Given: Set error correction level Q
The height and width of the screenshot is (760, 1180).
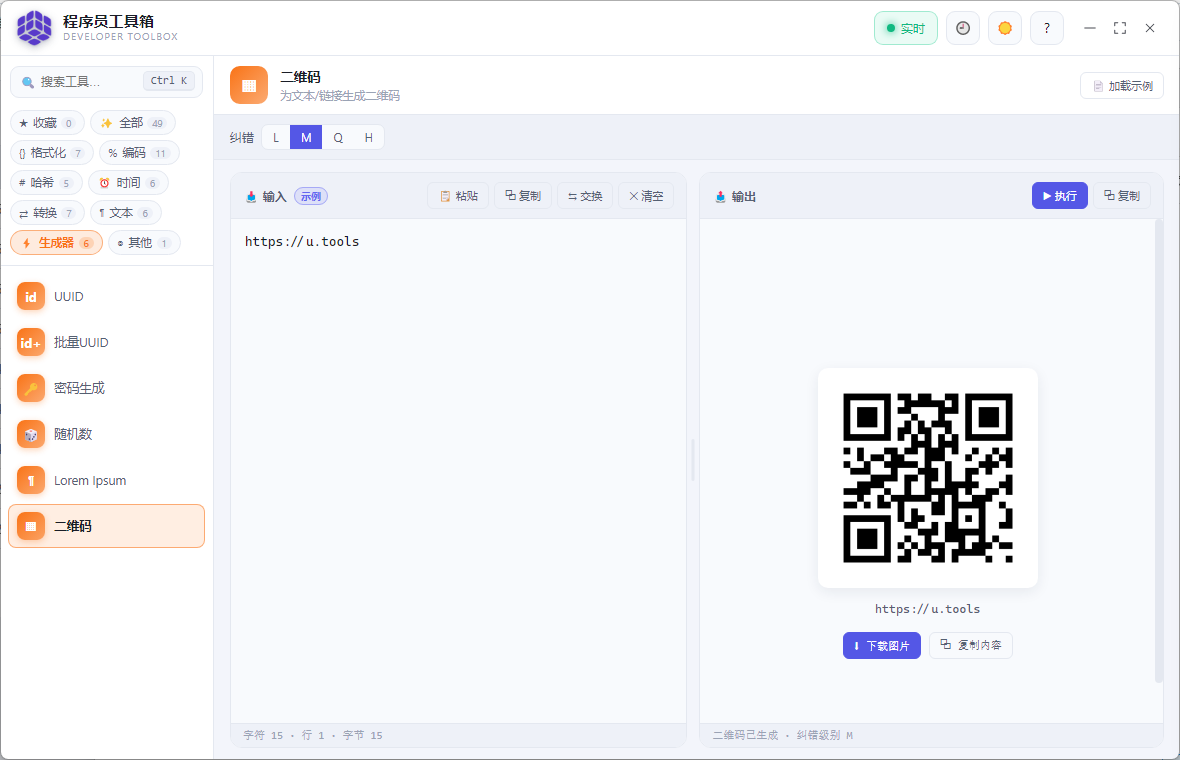Looking at the screenshot, I should click(338, 138).
